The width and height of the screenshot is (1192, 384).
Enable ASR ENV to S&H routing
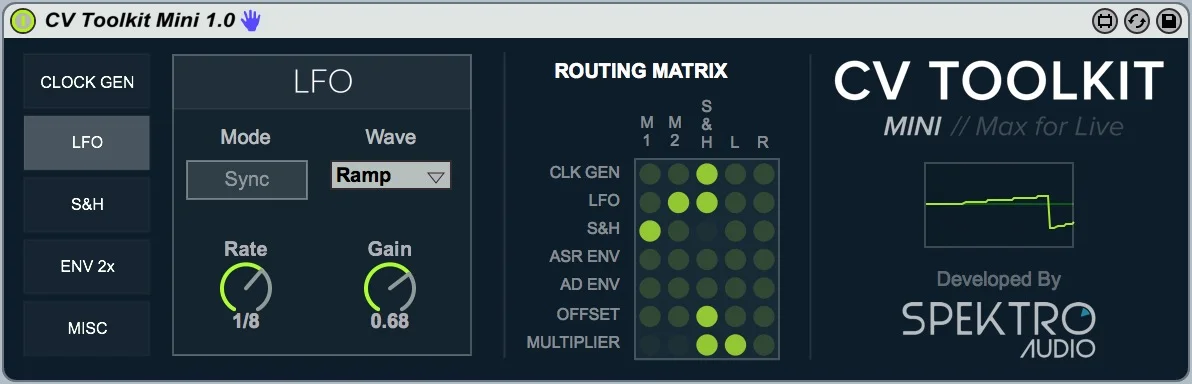[x=707, y=259]
